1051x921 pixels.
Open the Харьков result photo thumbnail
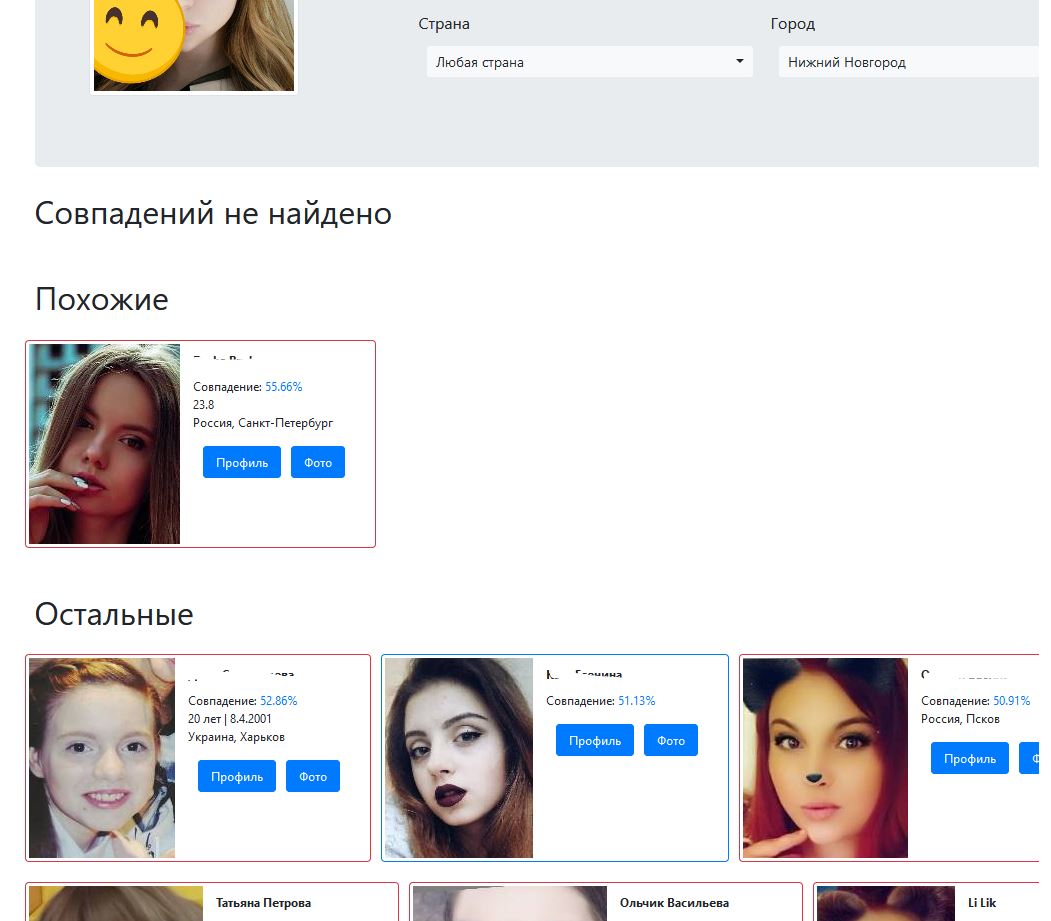(x=102, y=758)
